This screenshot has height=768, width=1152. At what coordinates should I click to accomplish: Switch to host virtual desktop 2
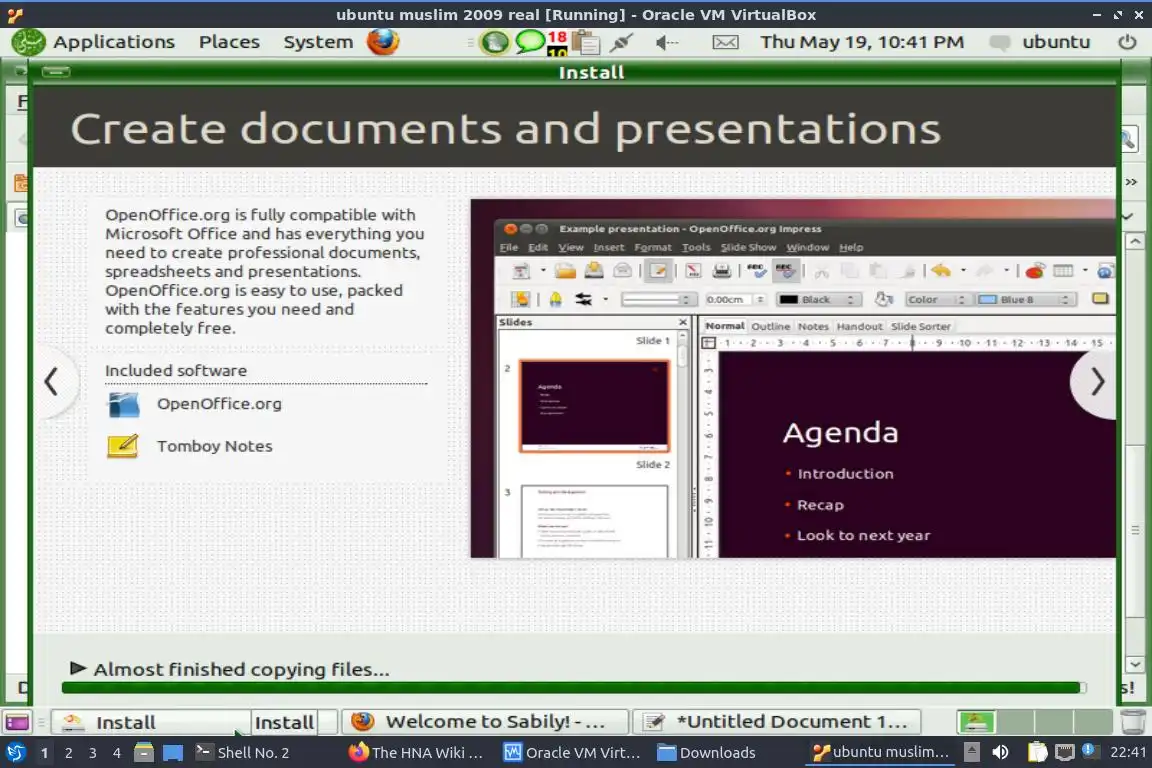coord(68,753)
